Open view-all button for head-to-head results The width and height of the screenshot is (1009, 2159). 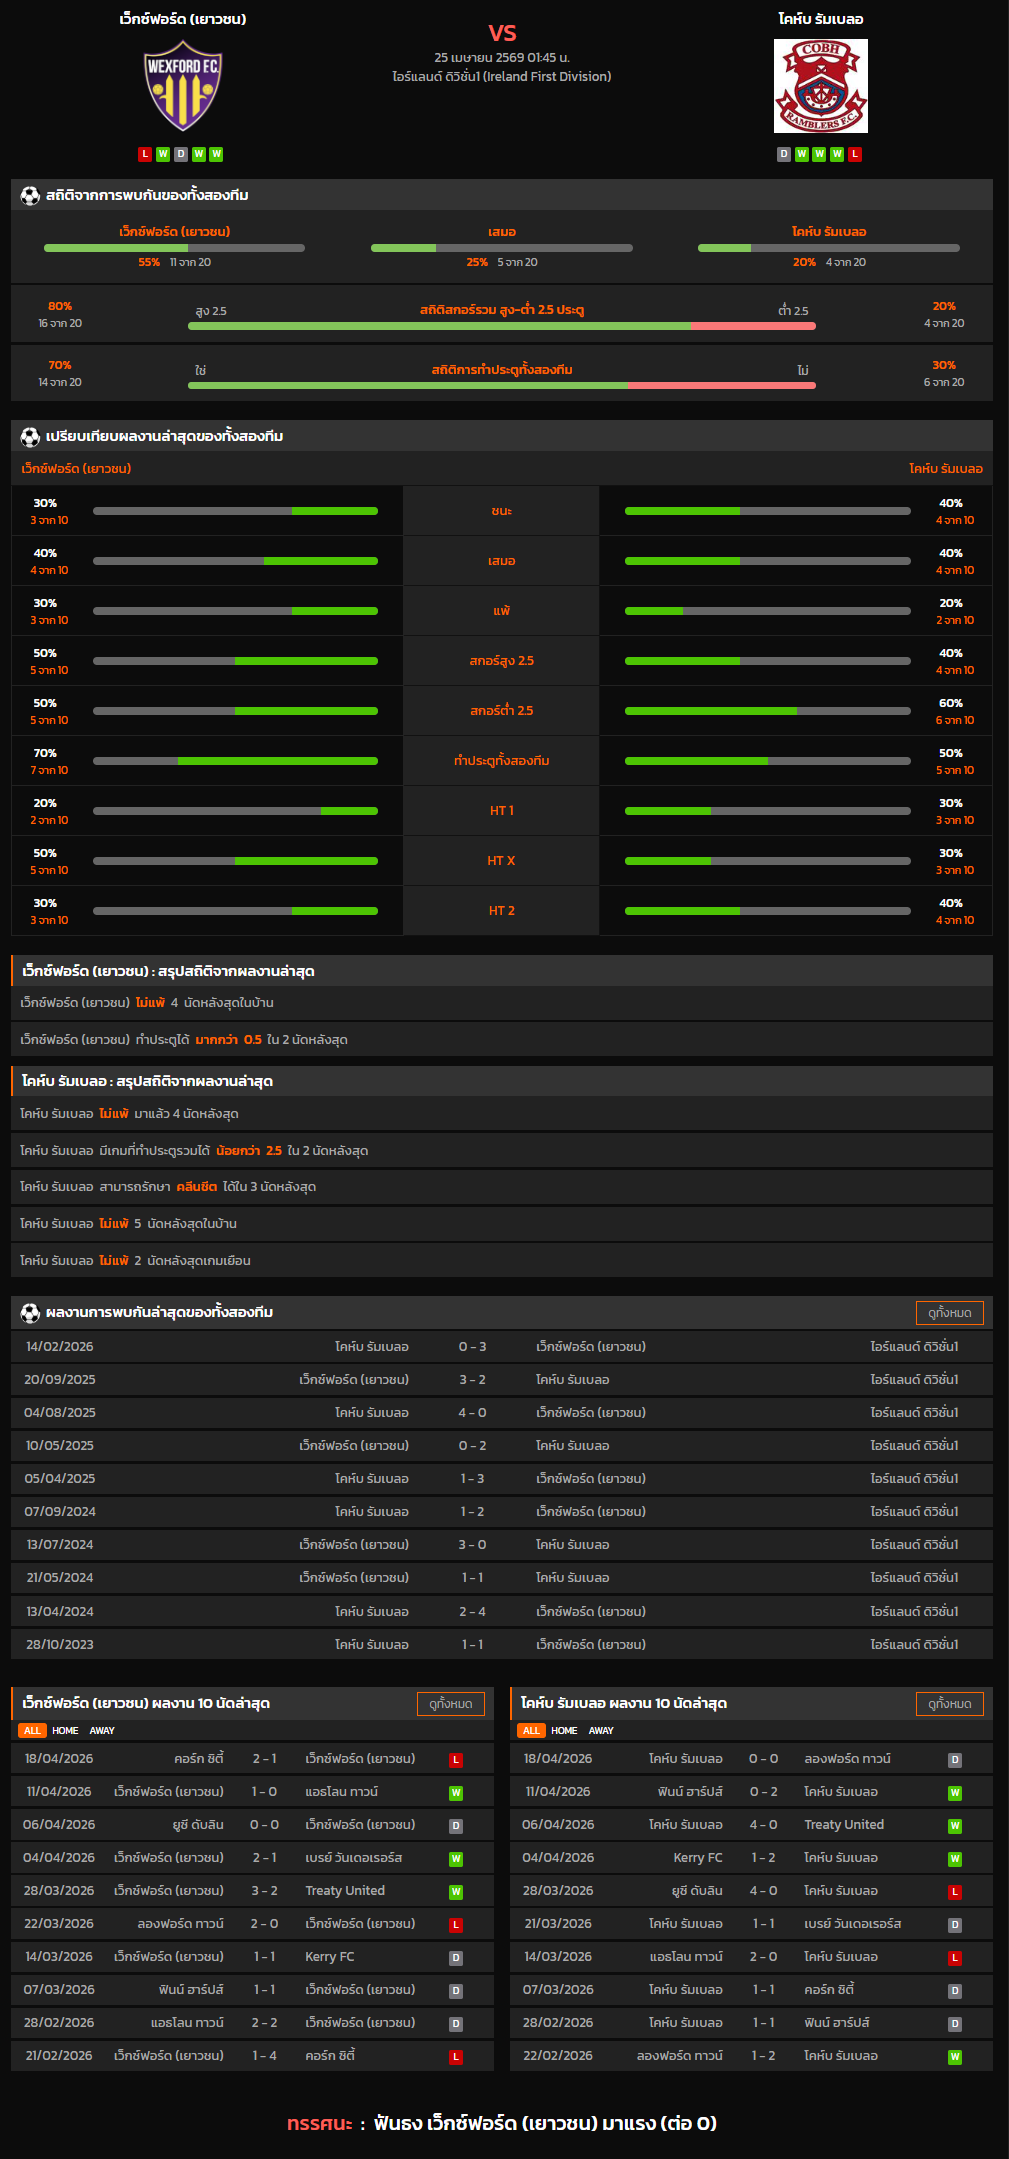click(949, 1313)
